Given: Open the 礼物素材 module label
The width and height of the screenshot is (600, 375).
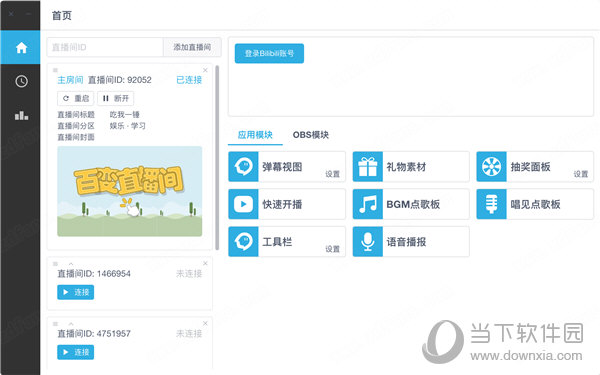Looking at the screenshot, I should (406, 167).
